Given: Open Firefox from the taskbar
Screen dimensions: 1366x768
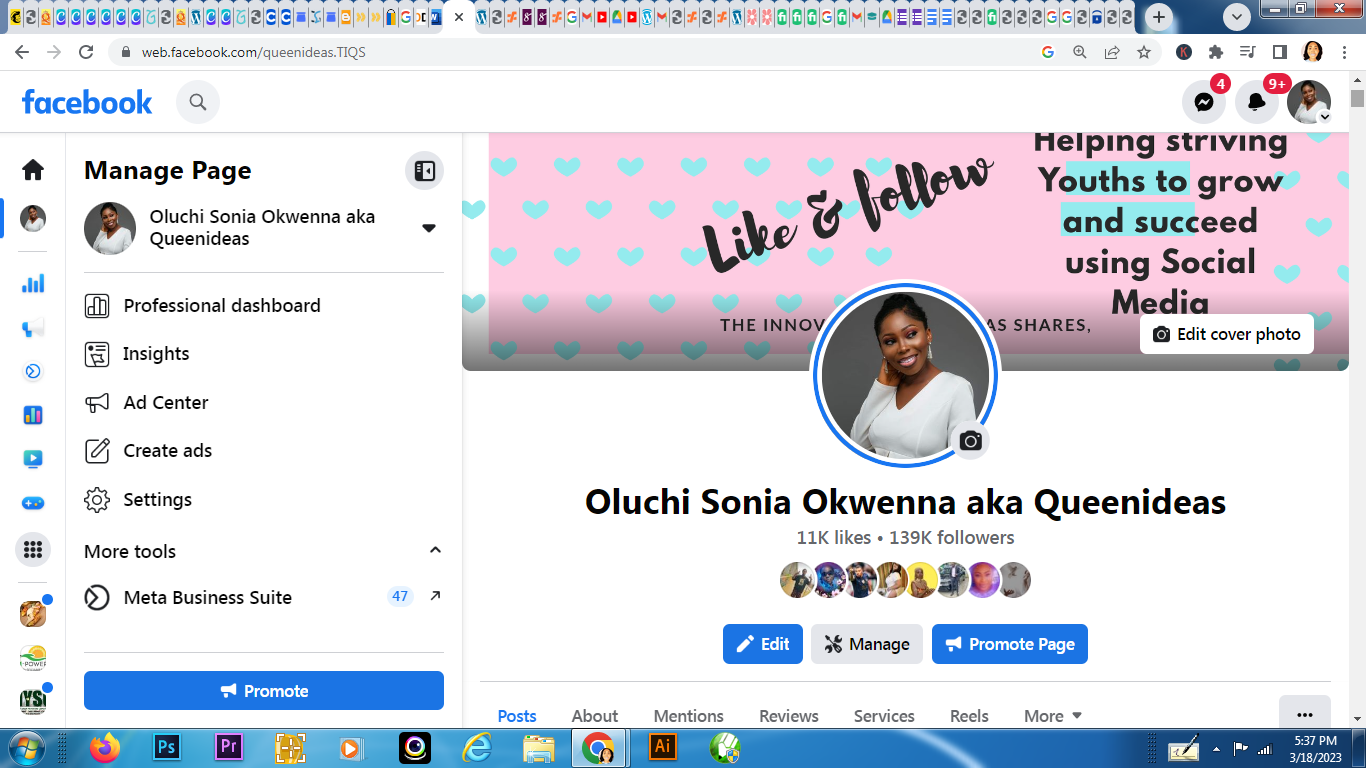Looking at the screenshot, I should tap(104, 747).
